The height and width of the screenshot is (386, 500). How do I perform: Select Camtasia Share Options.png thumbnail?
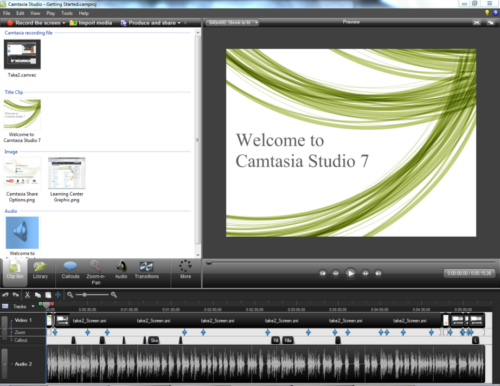(x=22, y=173)
